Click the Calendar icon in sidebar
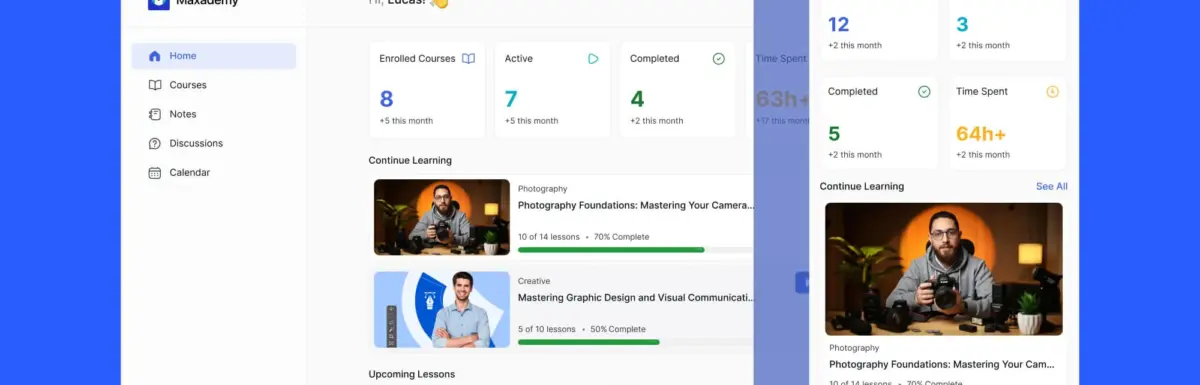Screen dimensions: 1200x385 point(154,172)
